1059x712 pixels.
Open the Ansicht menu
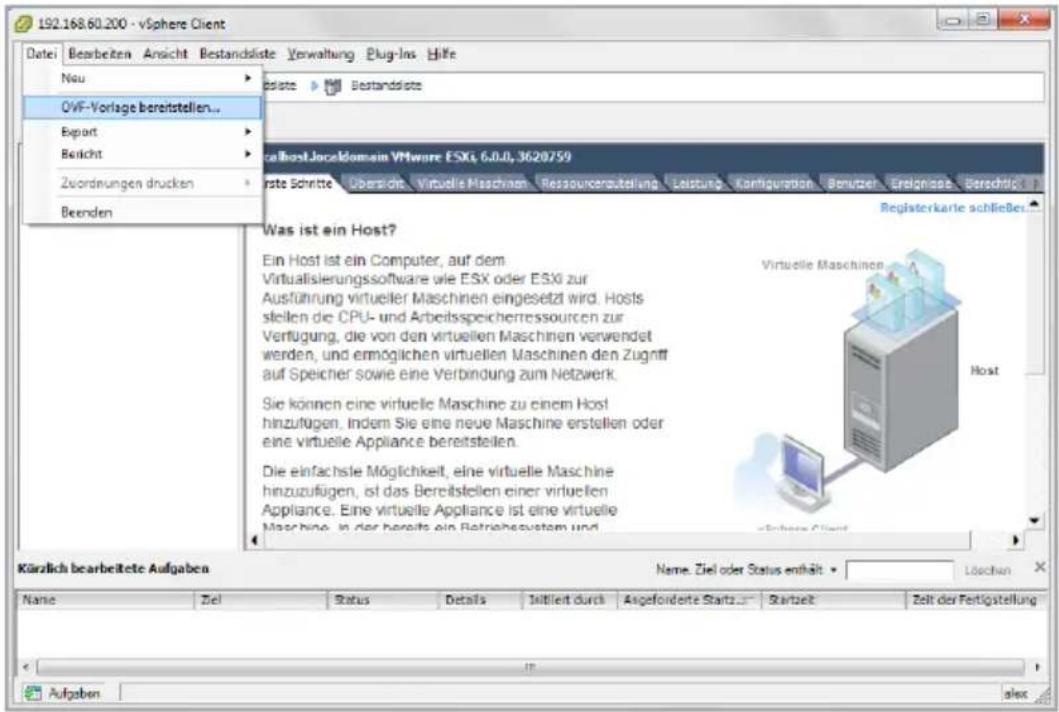165,53
